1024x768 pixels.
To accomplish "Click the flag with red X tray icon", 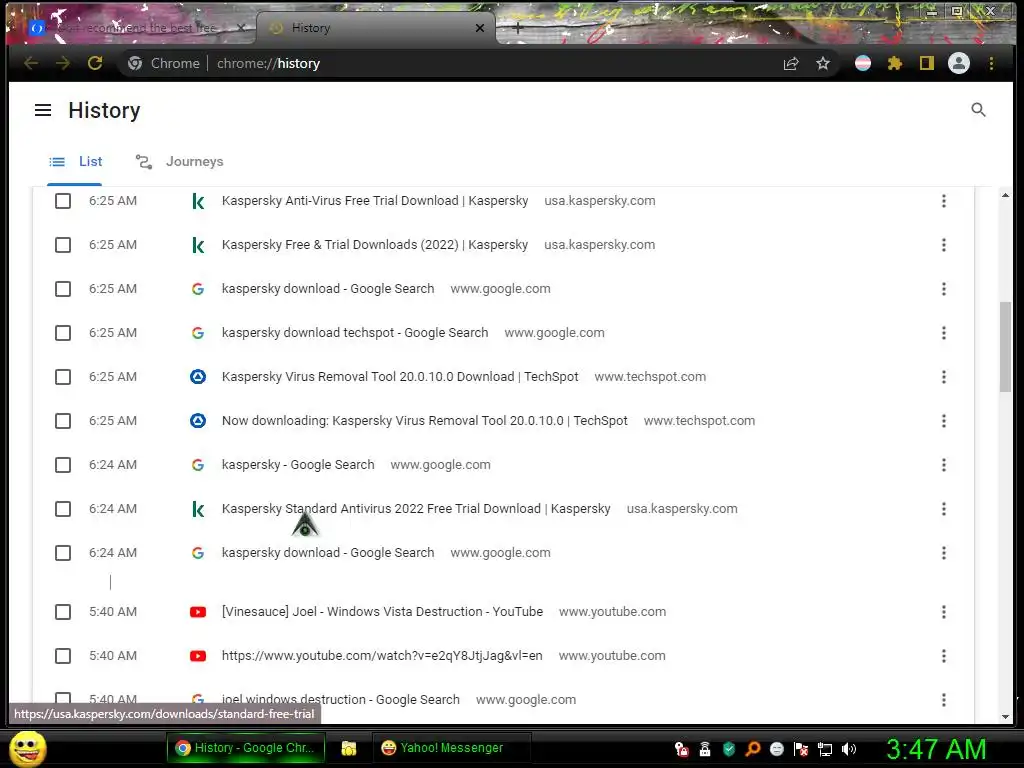I will pyautogui.click(x=801, y=749).
